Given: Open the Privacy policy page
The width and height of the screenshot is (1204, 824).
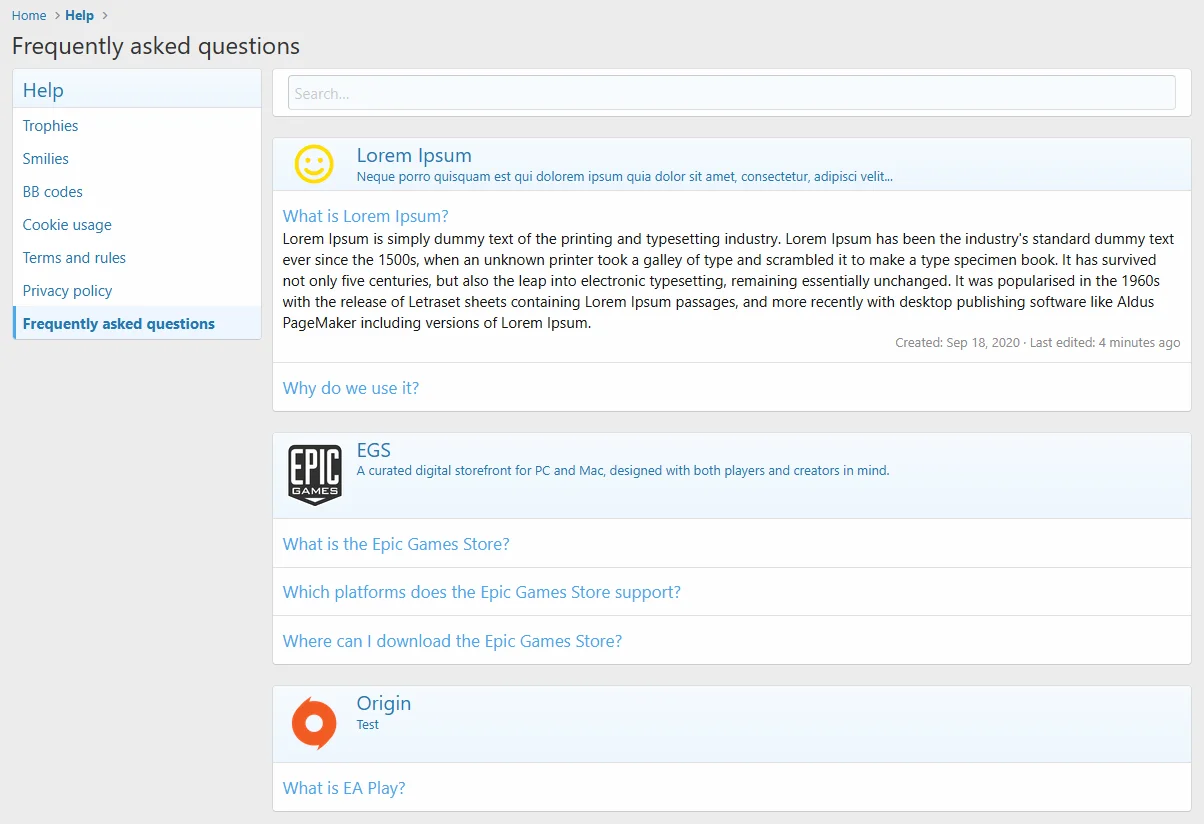Looking at the screenshot, I should [x=67, y=291].
